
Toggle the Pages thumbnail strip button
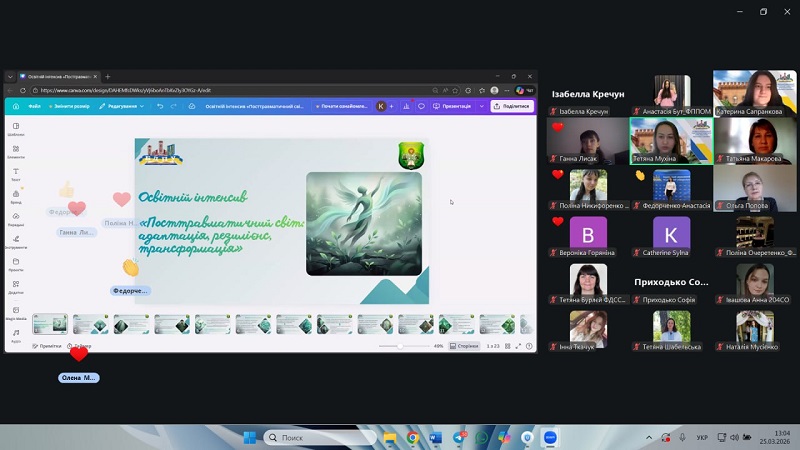(466, 346)
